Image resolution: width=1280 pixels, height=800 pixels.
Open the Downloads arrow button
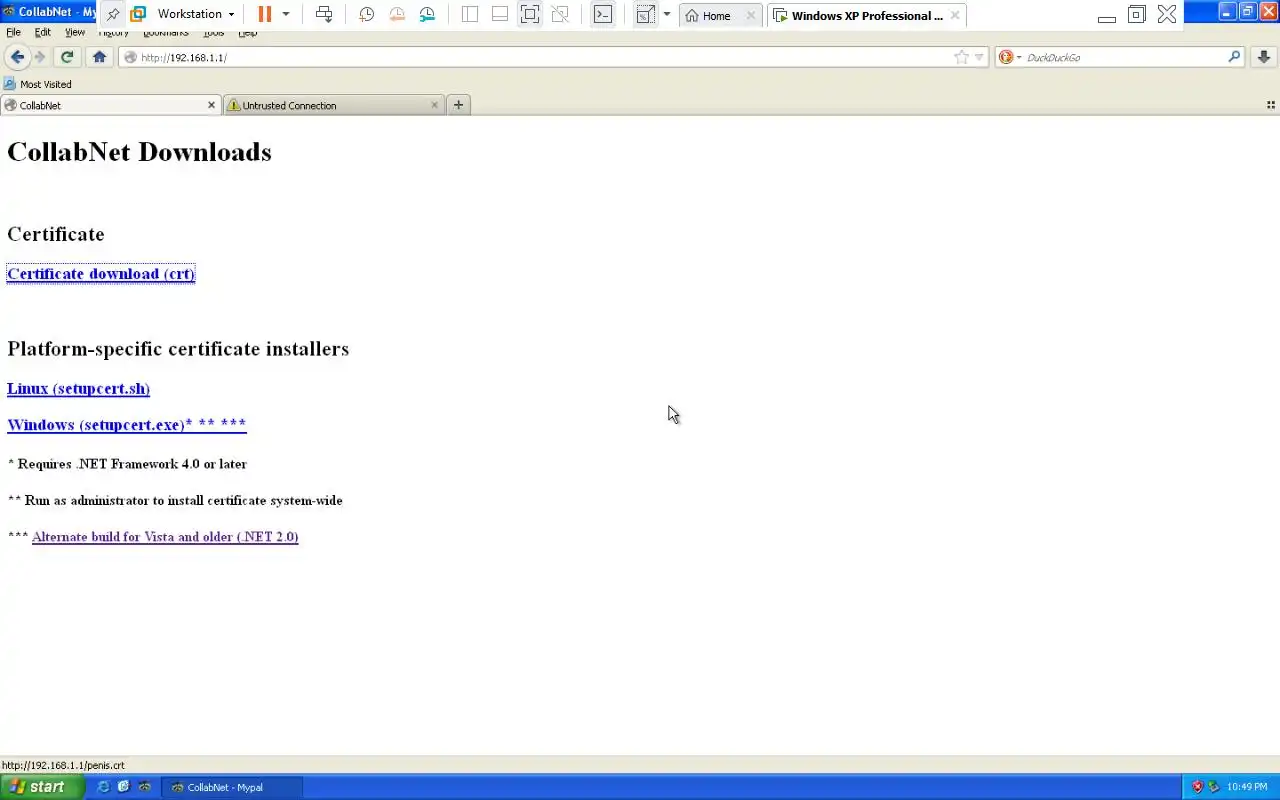click(1264, 57)
